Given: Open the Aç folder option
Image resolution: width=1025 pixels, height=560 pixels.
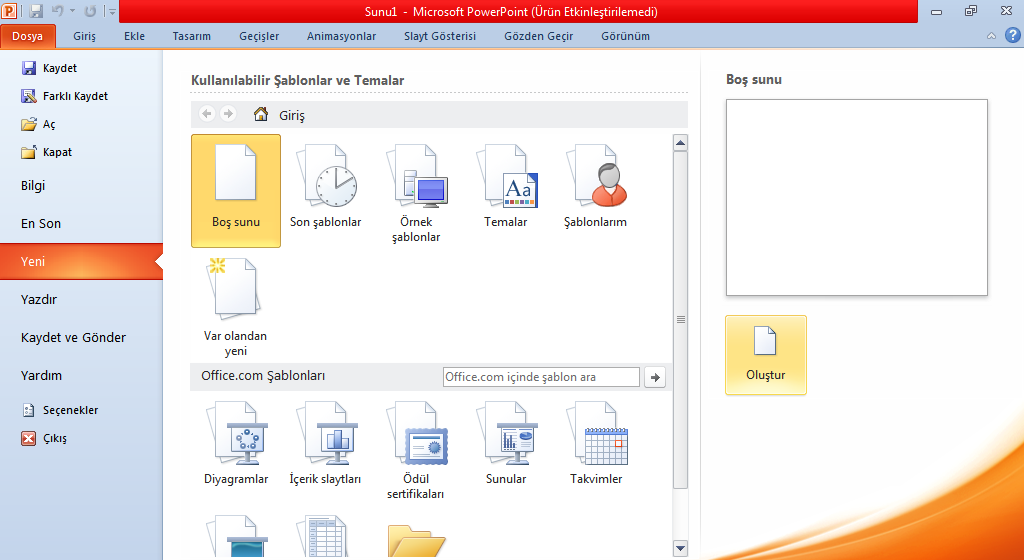Looking at the screenshot, I should [38, 124].
